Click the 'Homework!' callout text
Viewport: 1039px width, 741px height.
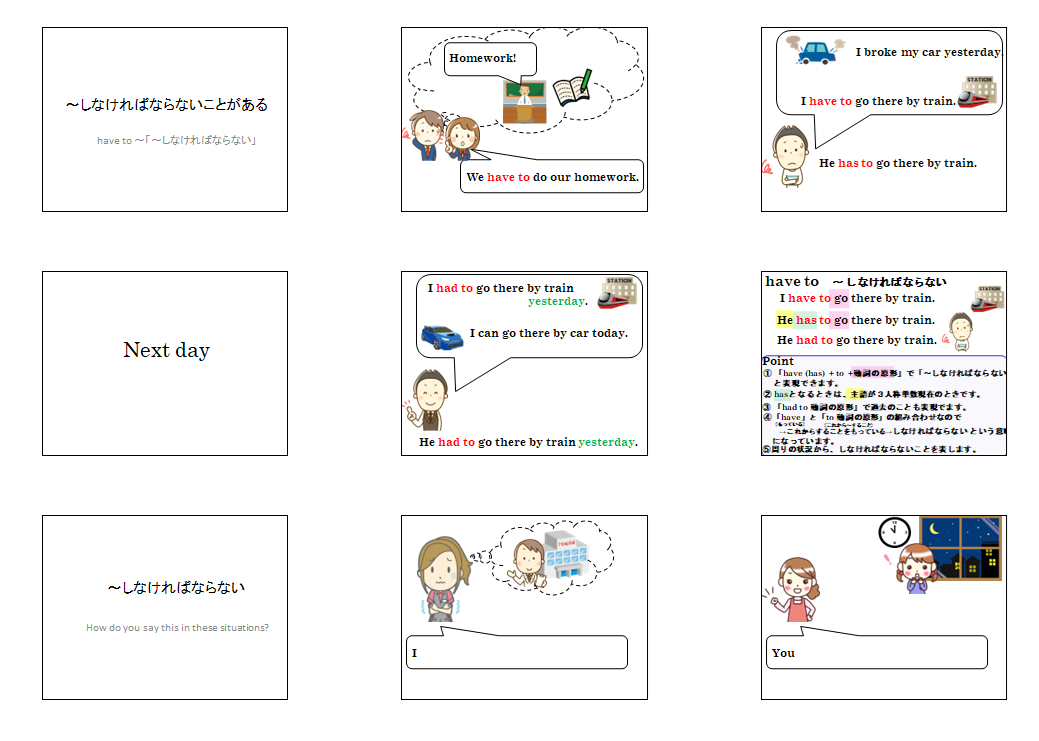coord(482,58)
